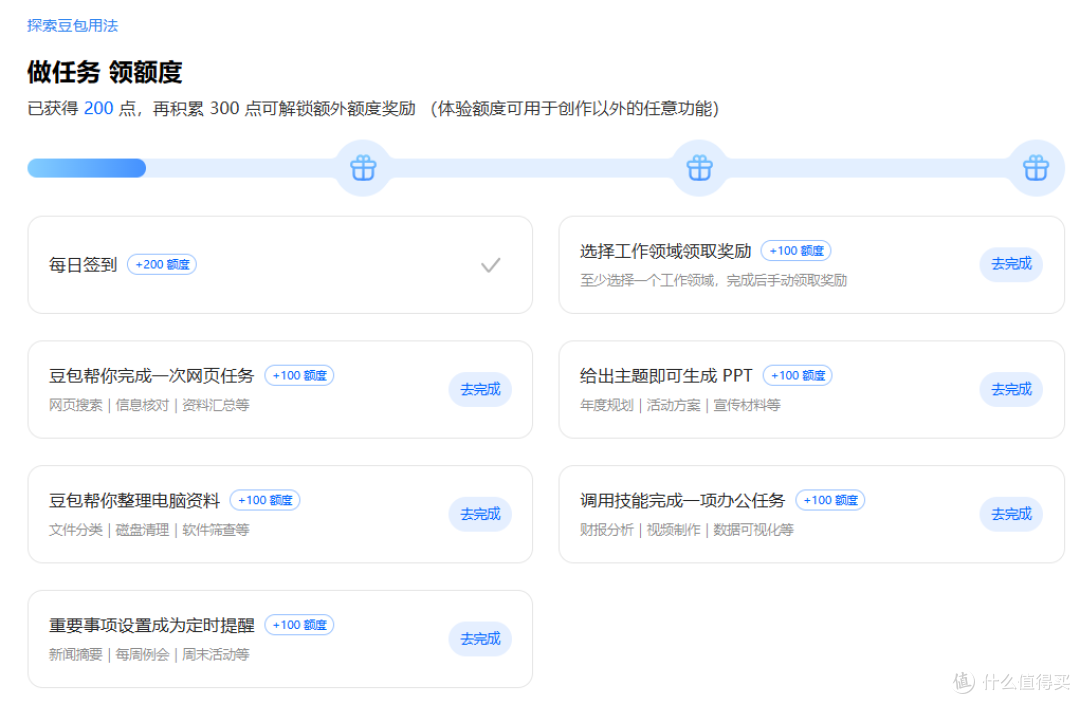Click the 重要事项设置成为定时提醒 title

(x=152, y=625)
